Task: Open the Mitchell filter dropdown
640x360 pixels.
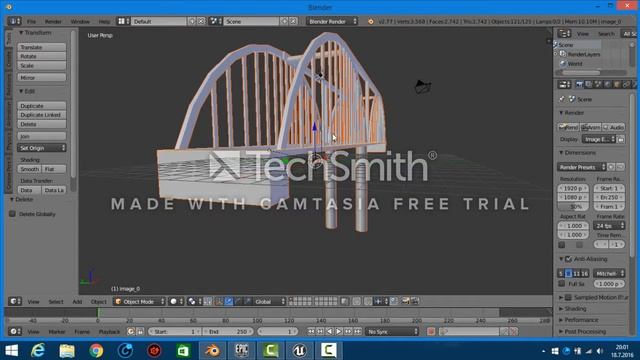Action: tap(609, 273)
